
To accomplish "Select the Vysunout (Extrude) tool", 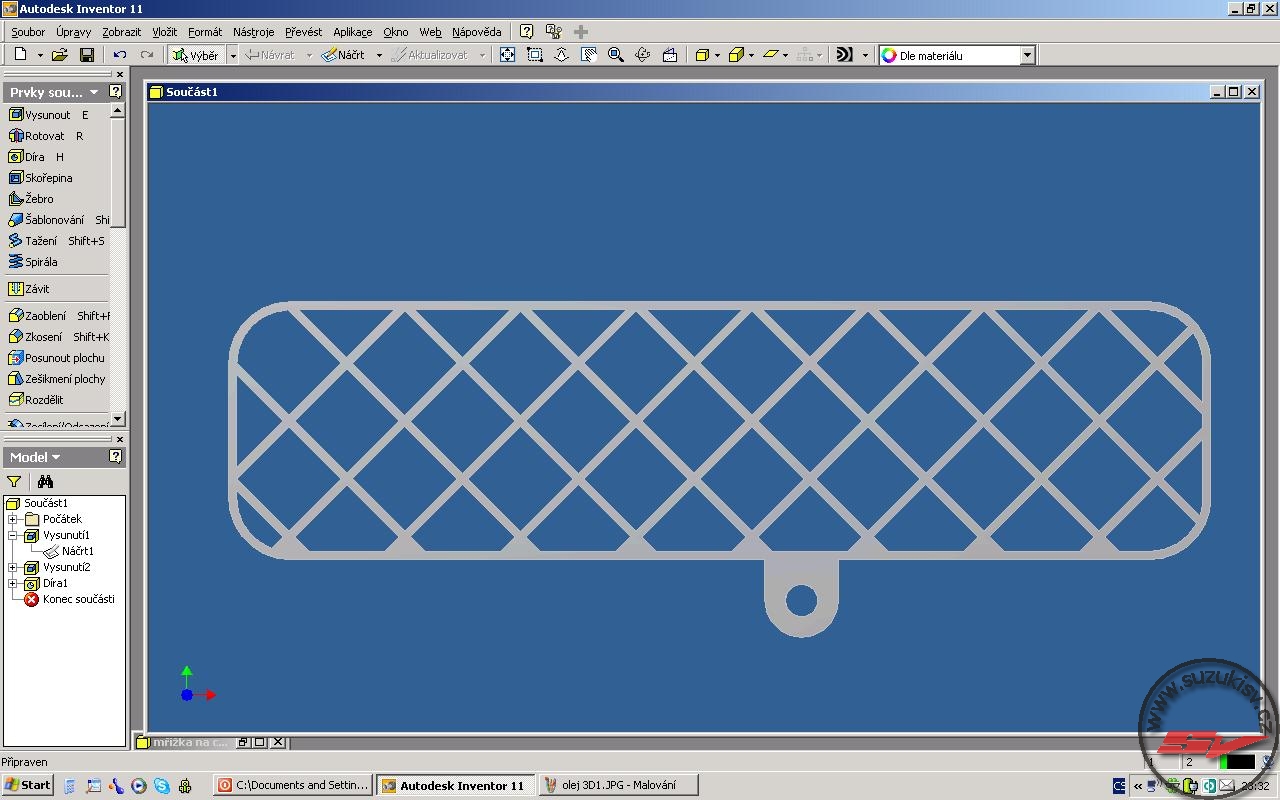I will [47, 115].
